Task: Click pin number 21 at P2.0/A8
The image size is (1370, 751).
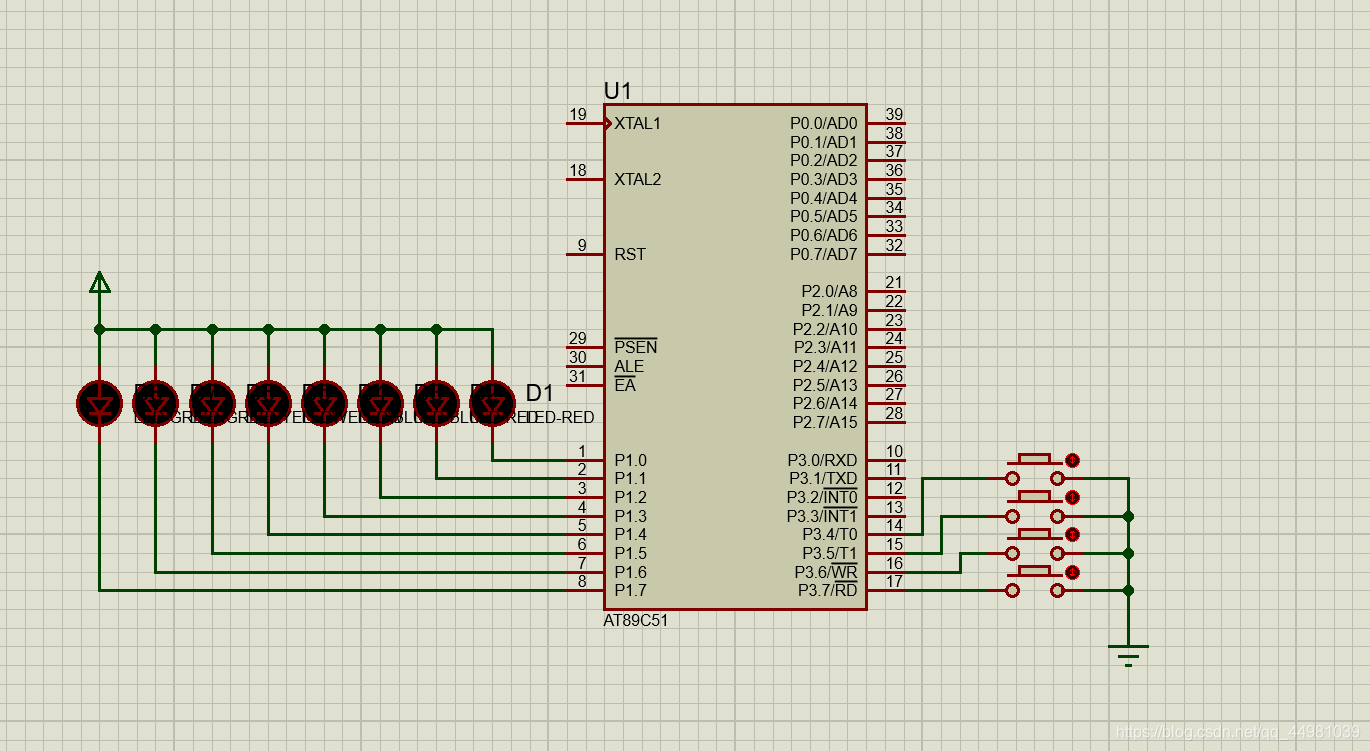Action: pos(894,282)
